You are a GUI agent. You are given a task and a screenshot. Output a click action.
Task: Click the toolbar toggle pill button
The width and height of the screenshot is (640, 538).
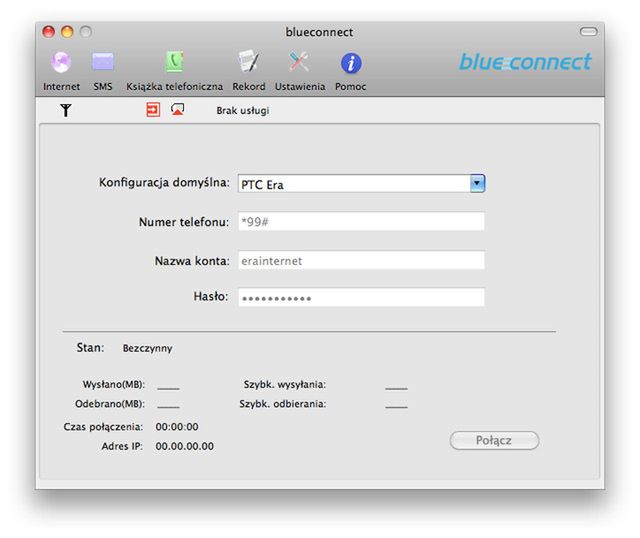[589, 32]
